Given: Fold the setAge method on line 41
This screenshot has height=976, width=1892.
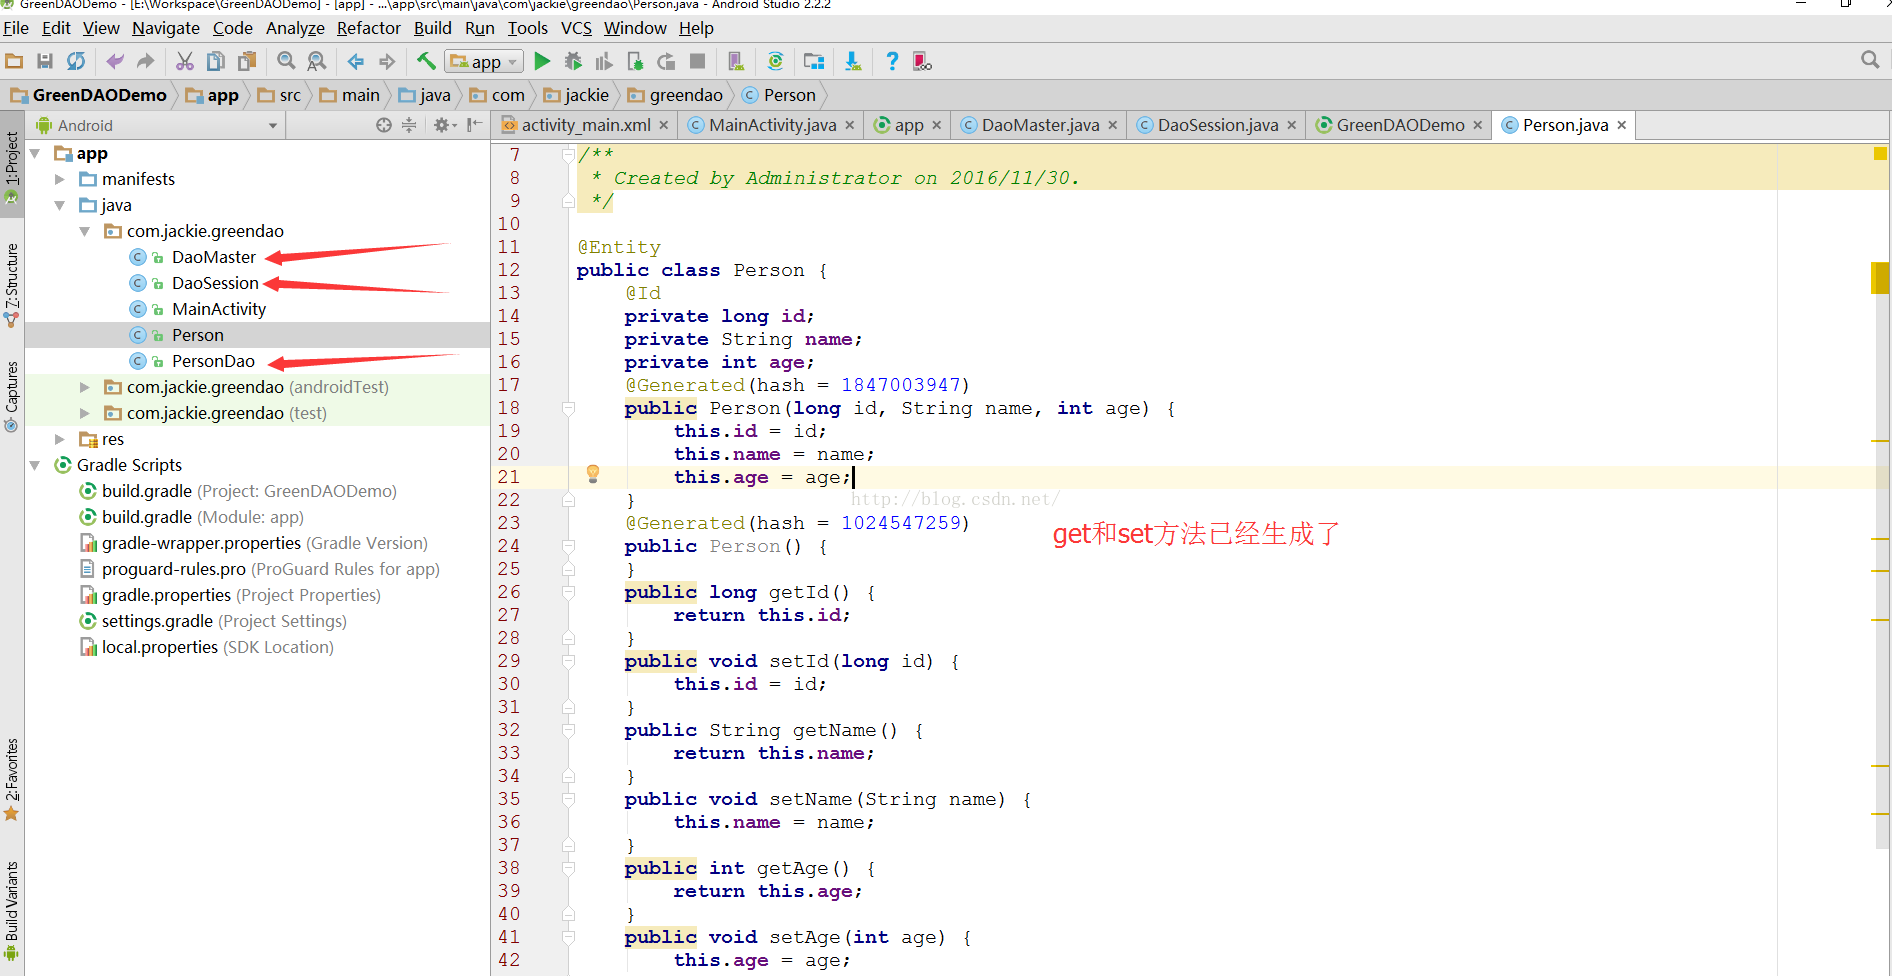Looking at the screenshot, I should (568, 937).
